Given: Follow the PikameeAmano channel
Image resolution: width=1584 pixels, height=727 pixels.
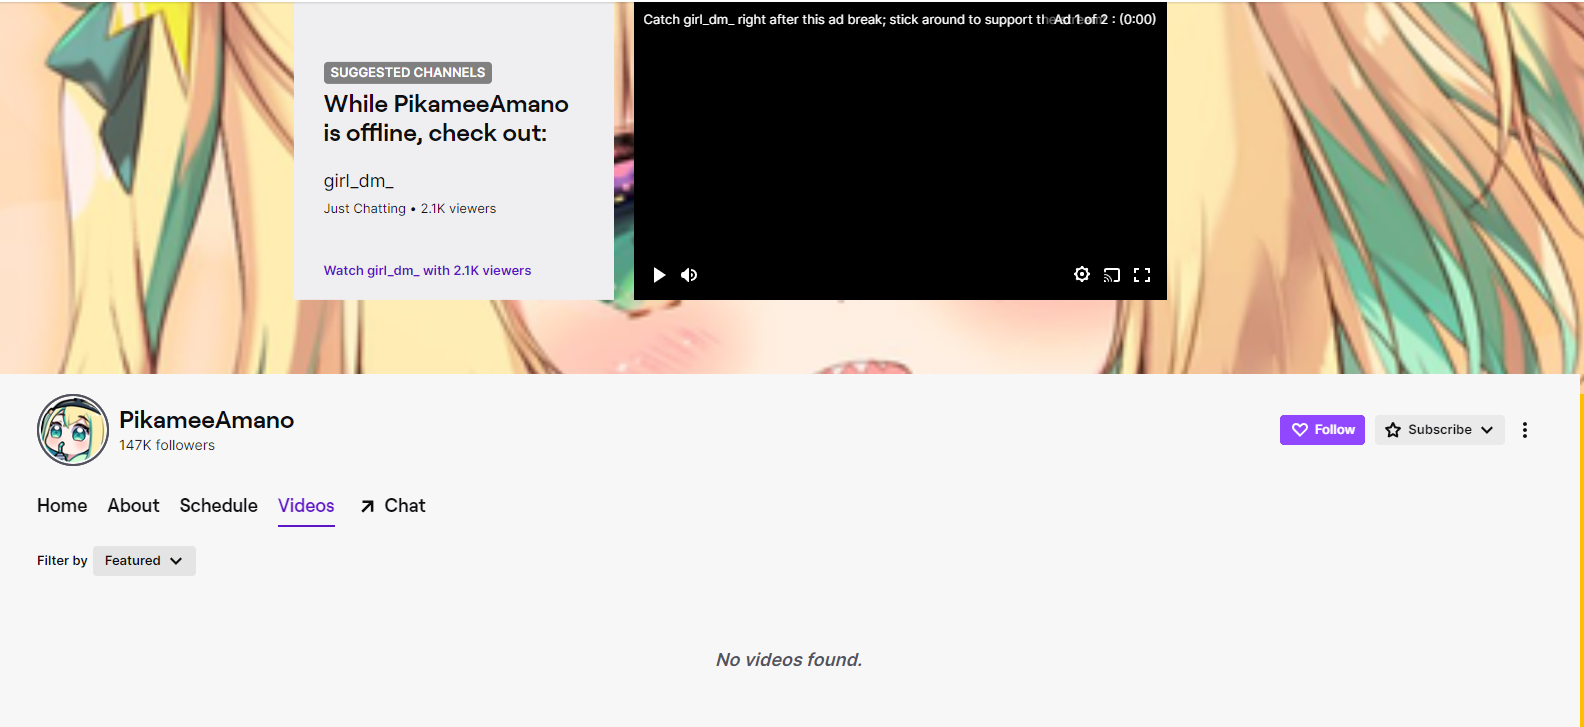Looking at the screenshot, I should [1322, 430].
